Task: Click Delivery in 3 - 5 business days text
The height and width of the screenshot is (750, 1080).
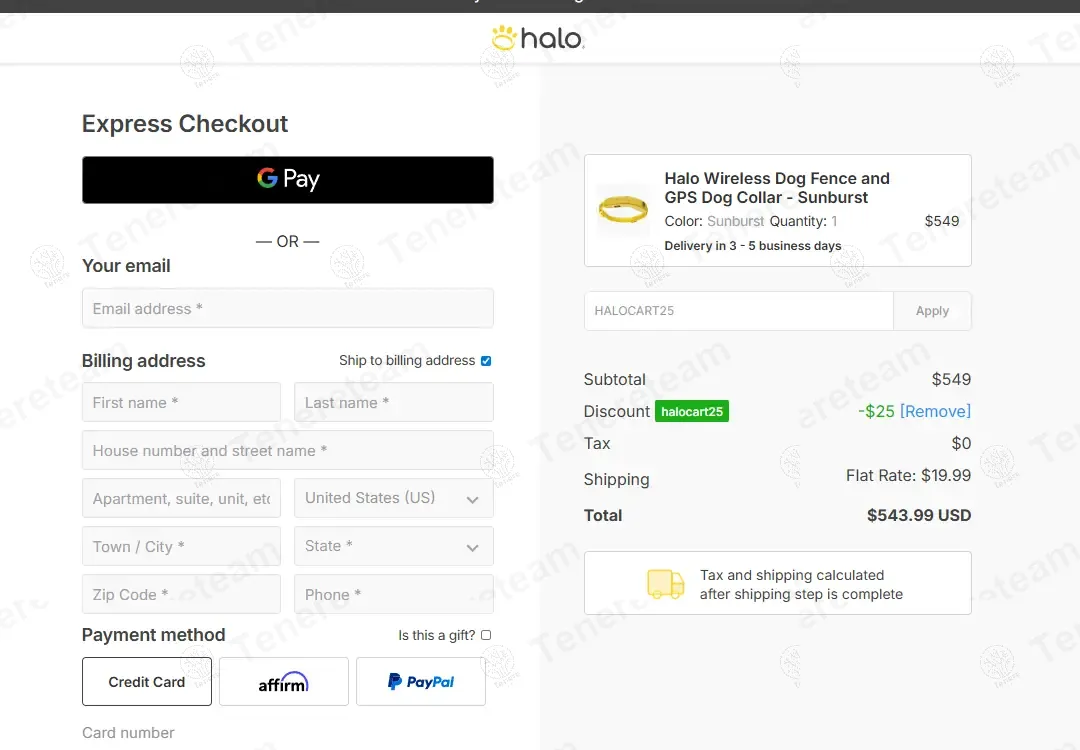Action: [x=753, y=246]
